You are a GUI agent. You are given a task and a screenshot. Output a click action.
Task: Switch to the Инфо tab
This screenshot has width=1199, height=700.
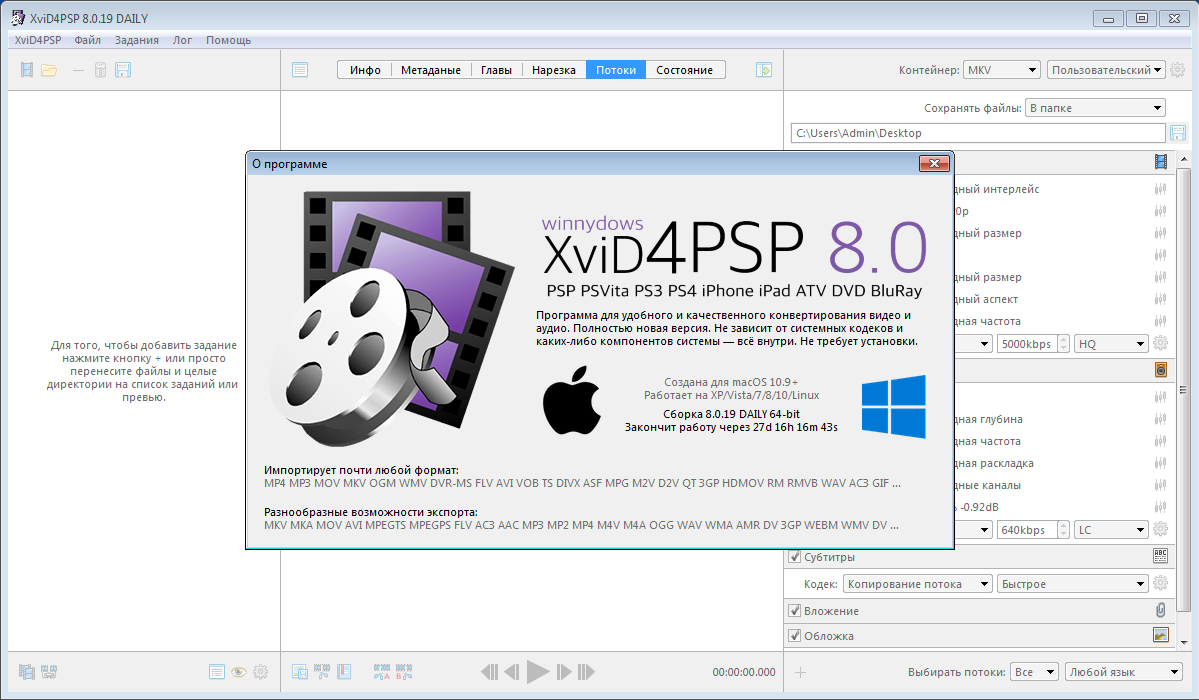click(x=365, y=70)
